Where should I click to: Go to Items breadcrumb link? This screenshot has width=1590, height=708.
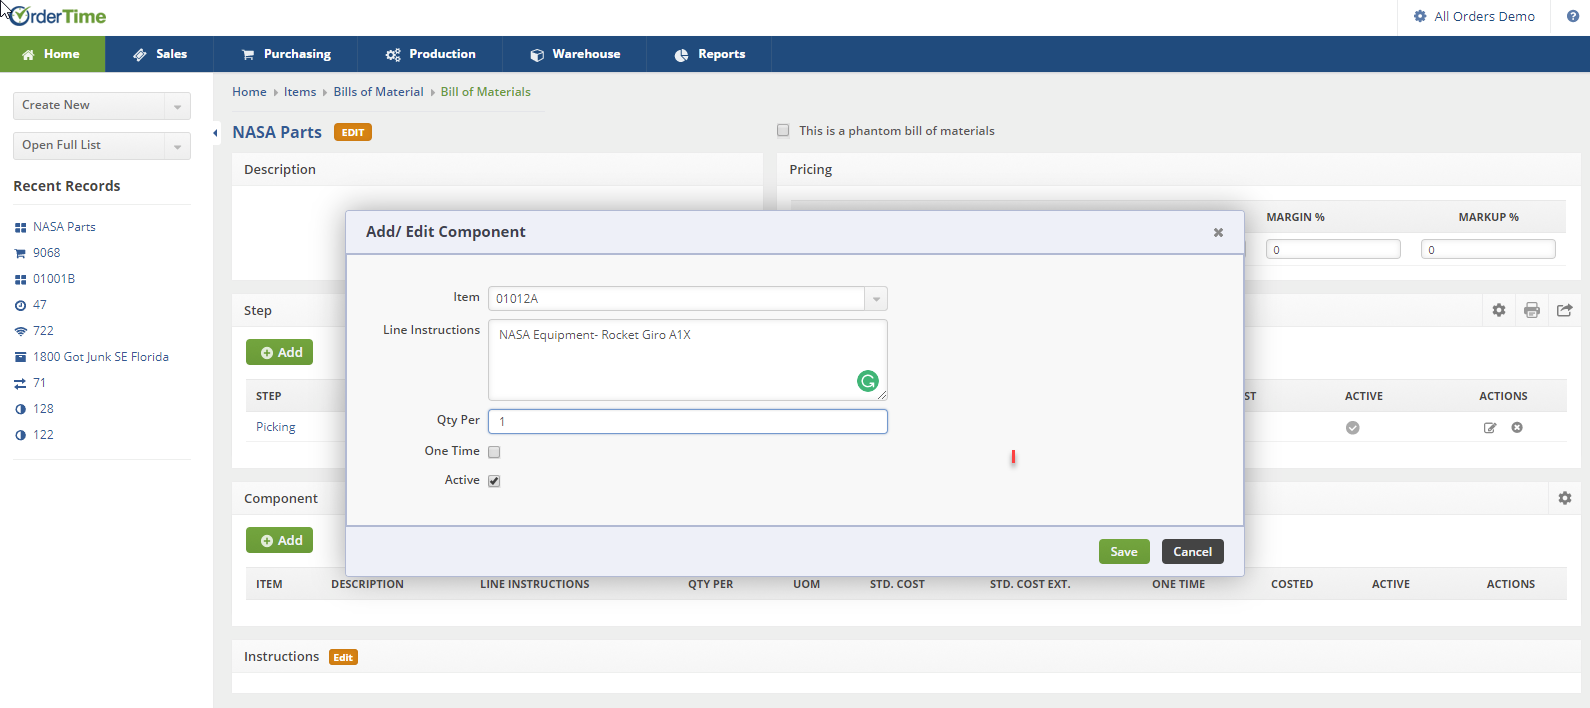300,92
